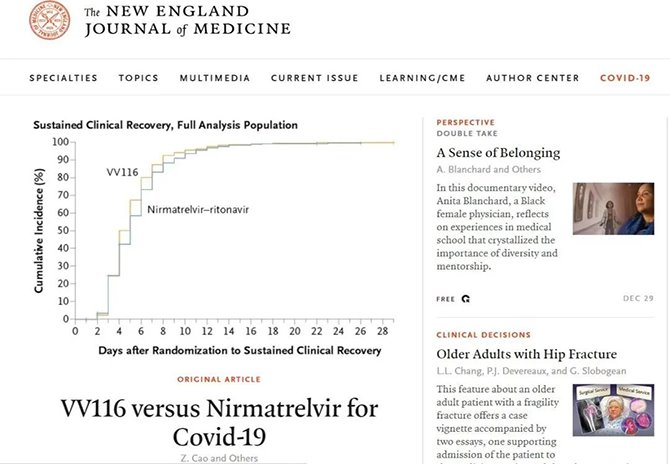Open the Author Center menu
The image size is (670, 464).
click(533, 78)
